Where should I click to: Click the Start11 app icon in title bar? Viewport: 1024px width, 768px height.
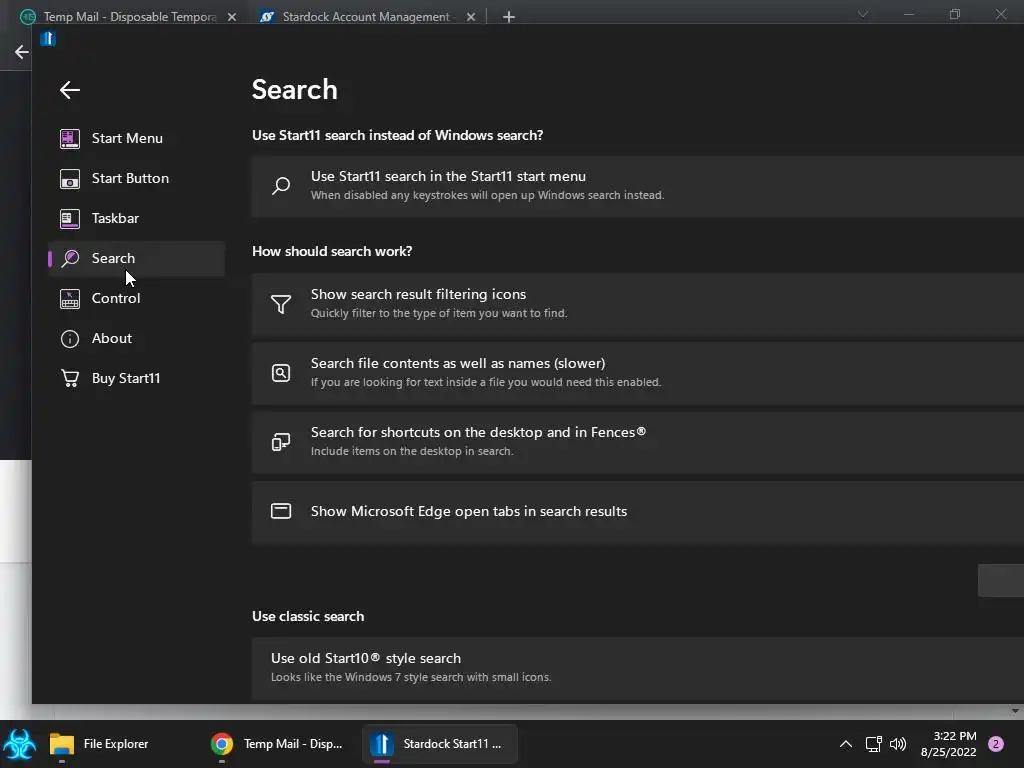48,39
